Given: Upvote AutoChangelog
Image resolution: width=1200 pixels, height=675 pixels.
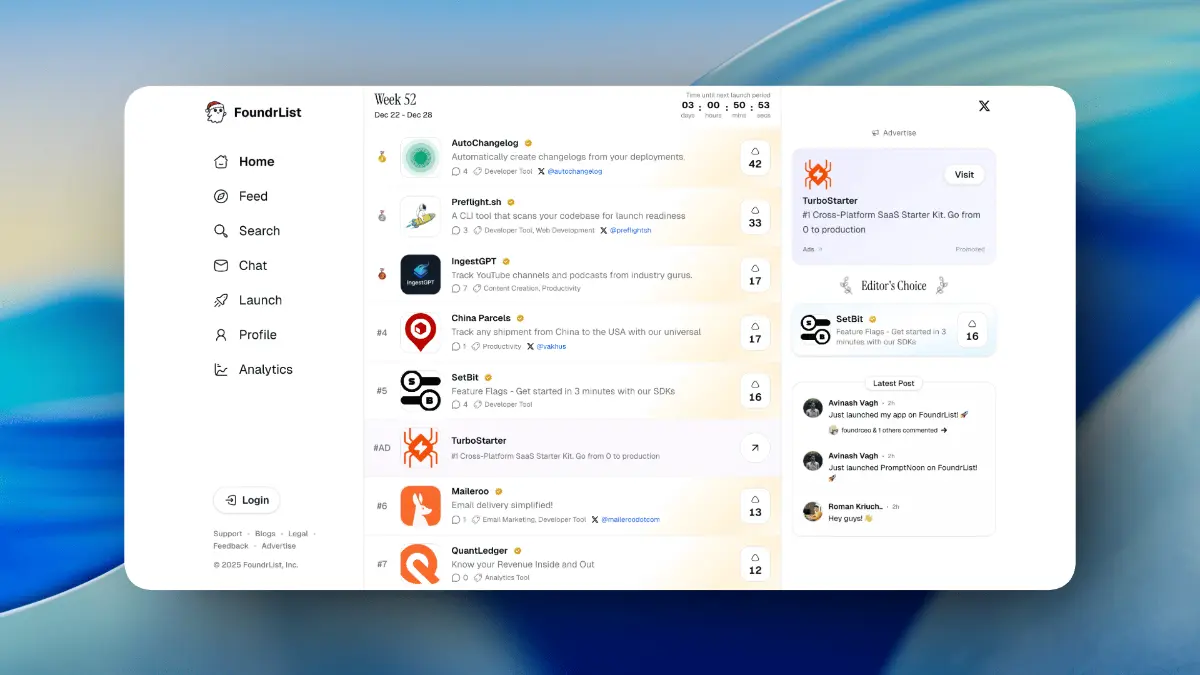Looking at the screenshot, I should (755, 157).
